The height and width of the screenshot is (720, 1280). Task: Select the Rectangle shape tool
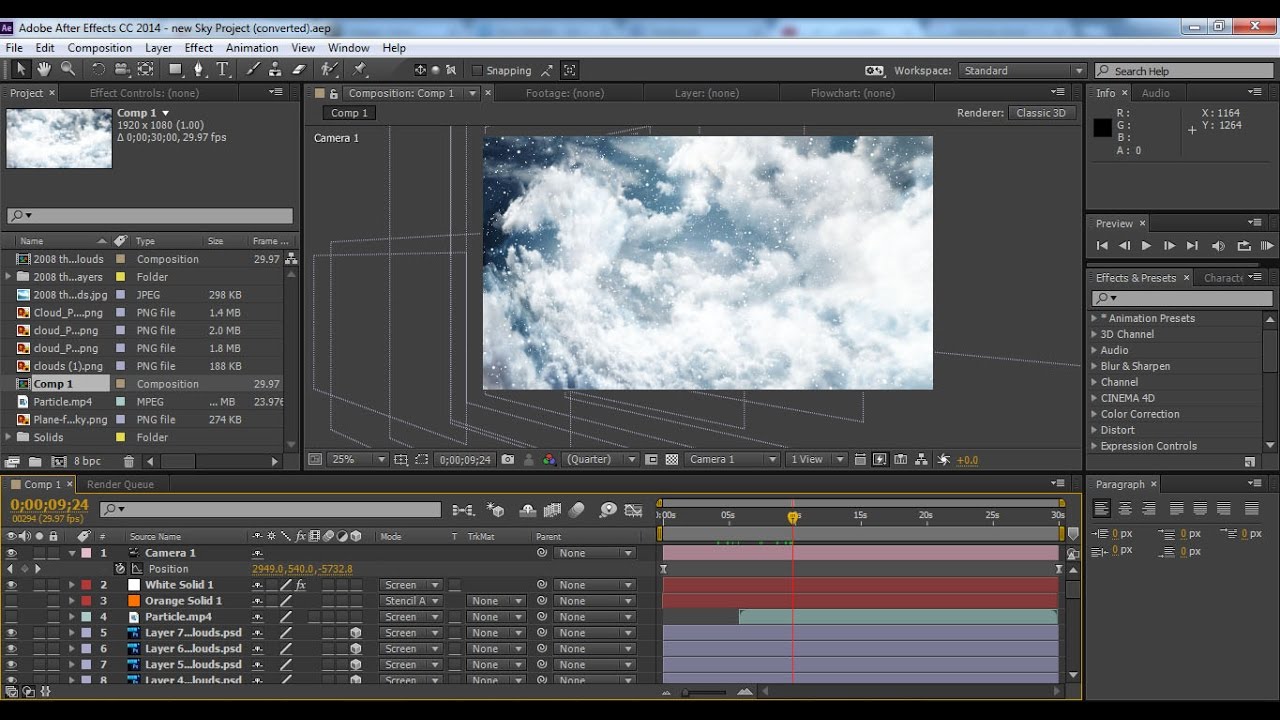click(x=176, y=69)
